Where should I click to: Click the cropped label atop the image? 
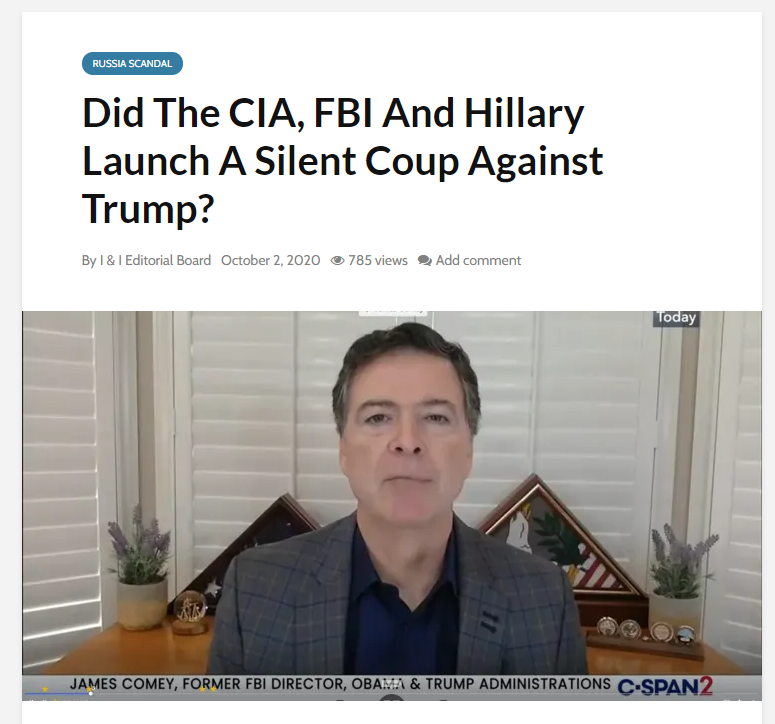393,312
